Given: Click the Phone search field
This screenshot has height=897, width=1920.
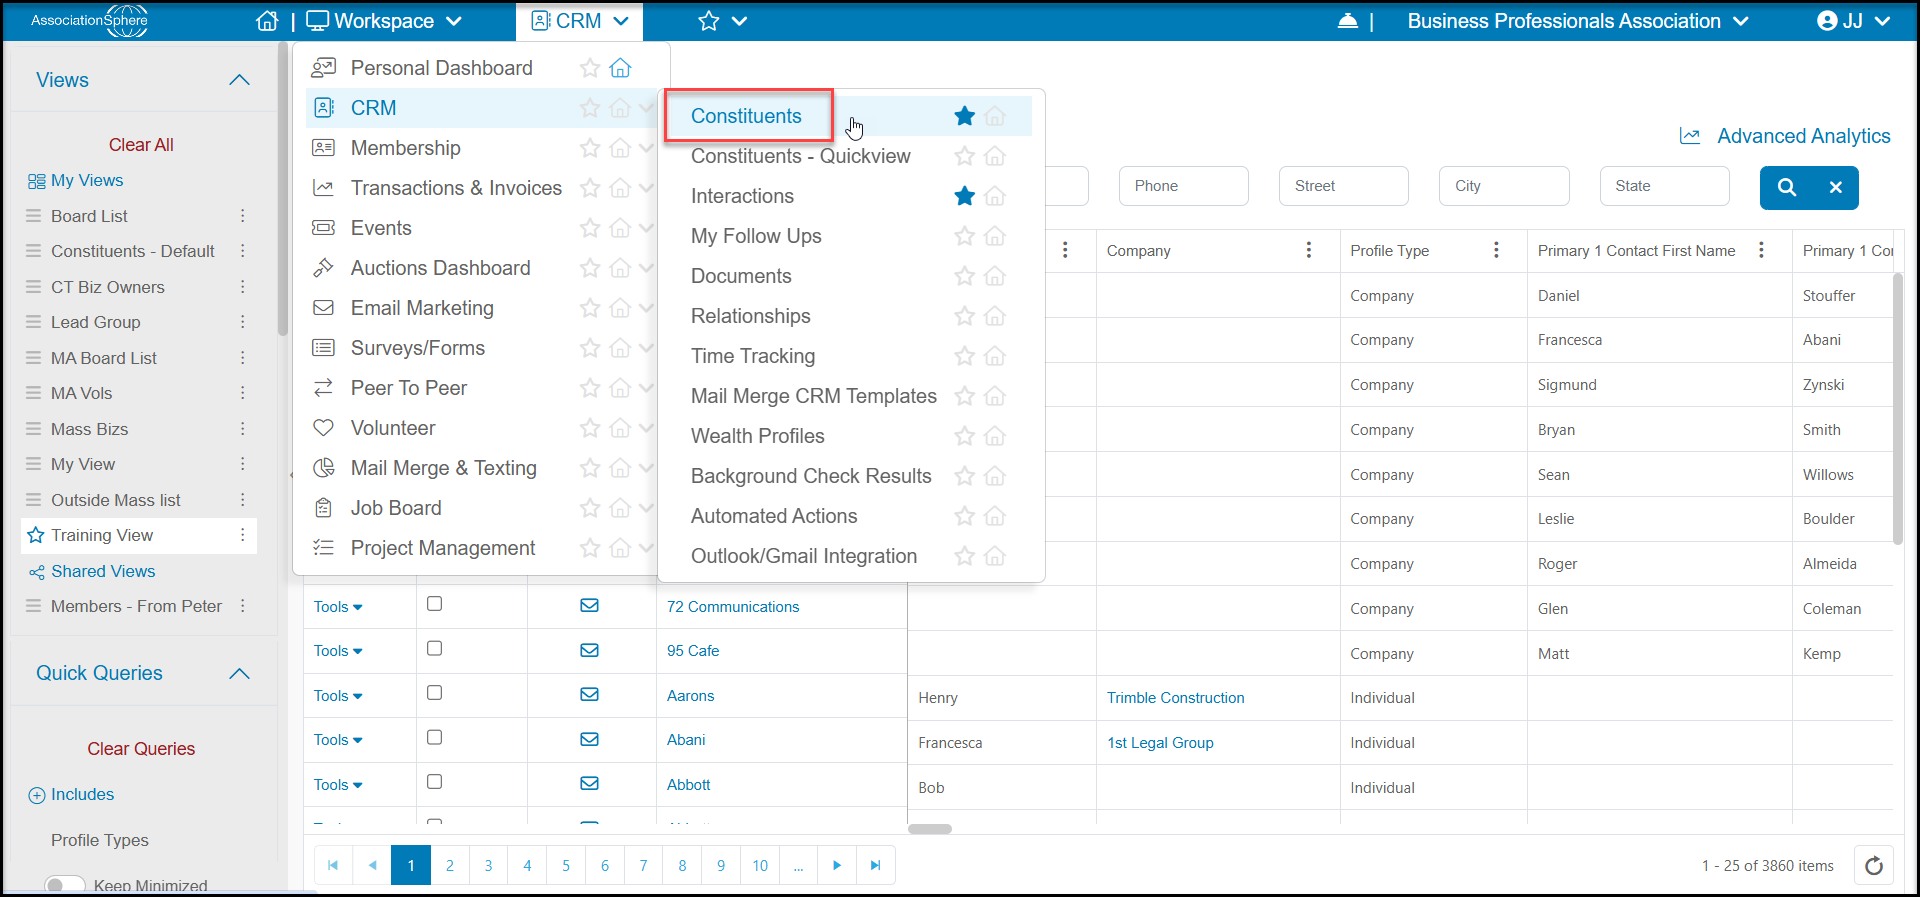Looking at the screenshot, I should coord(1184,186).
